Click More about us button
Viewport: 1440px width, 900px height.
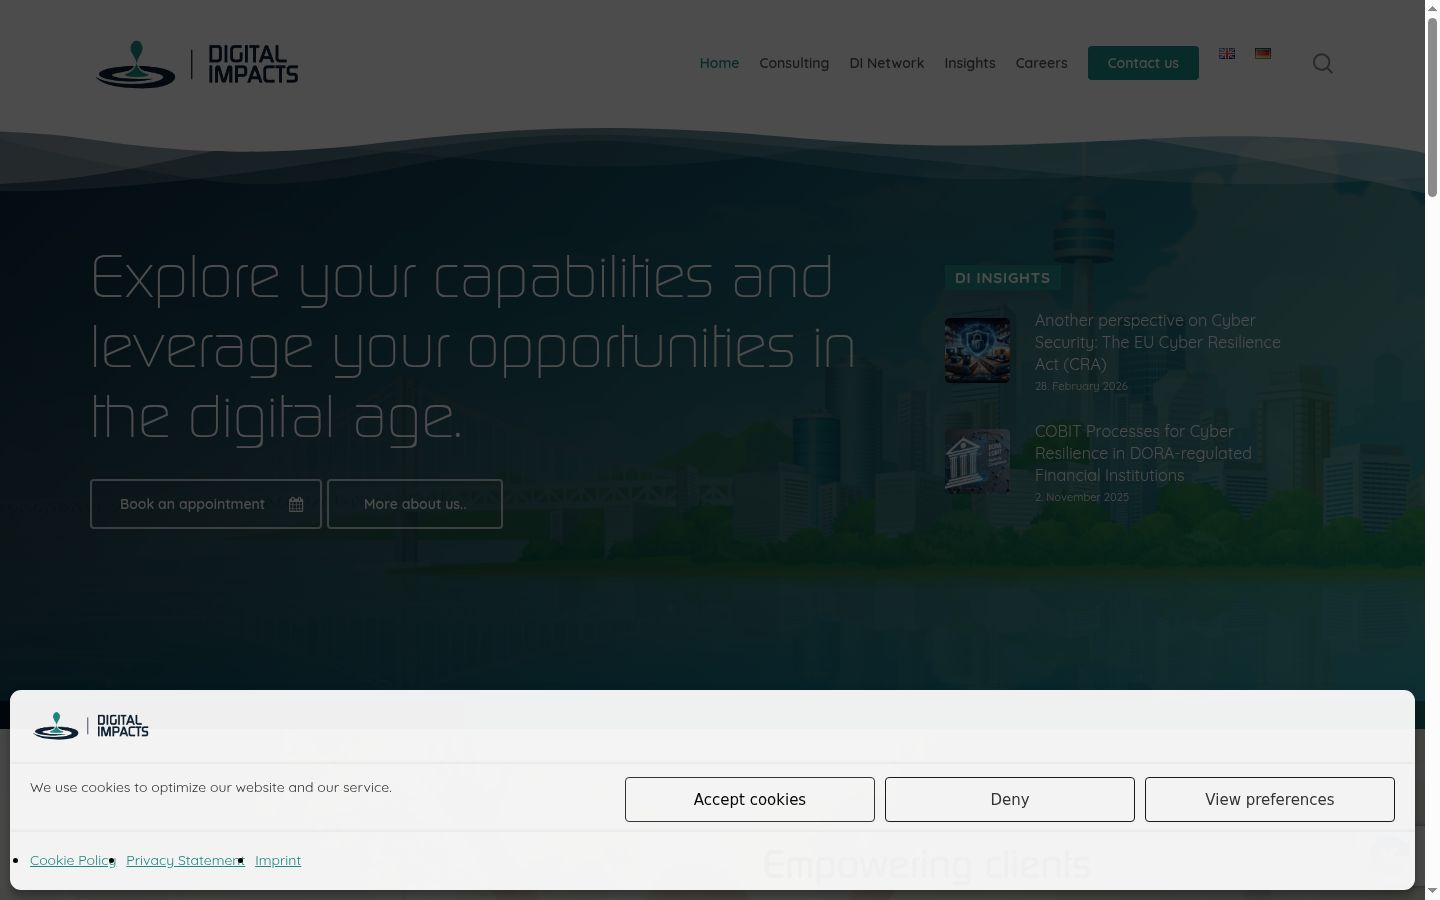415,504
